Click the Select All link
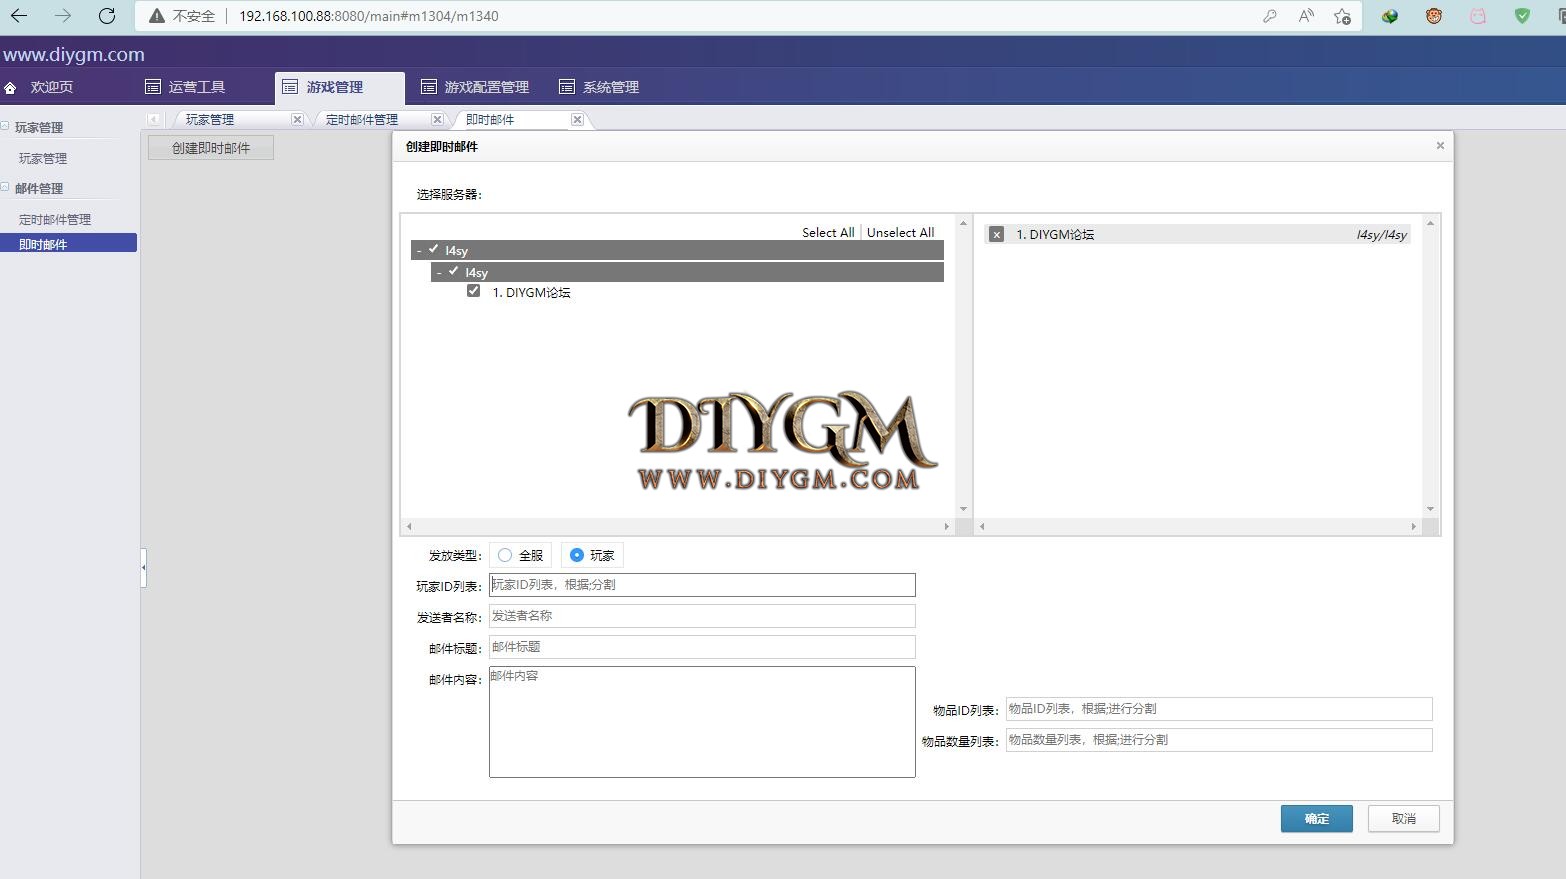Image resolution: width=1566 pixels, height=879 pixels. [x=828, y=232]
